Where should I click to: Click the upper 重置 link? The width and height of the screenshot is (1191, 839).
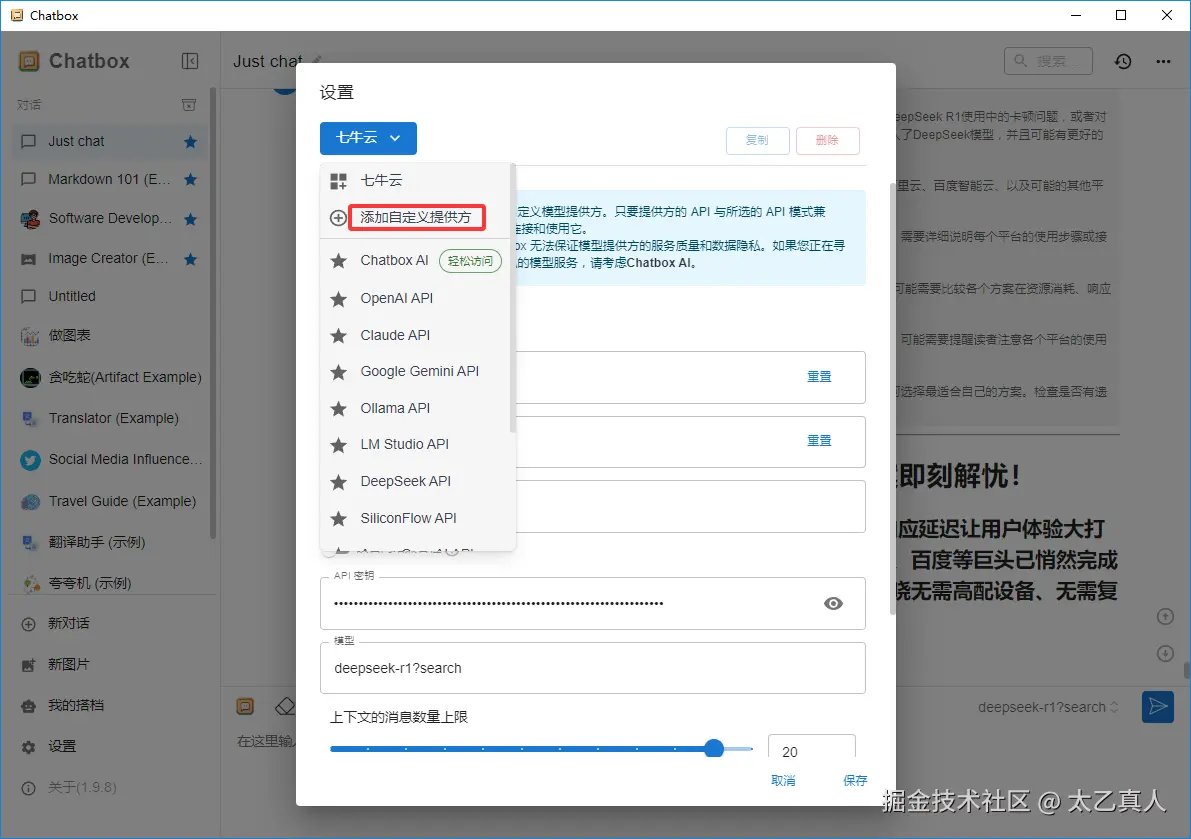tap(819, 377)
